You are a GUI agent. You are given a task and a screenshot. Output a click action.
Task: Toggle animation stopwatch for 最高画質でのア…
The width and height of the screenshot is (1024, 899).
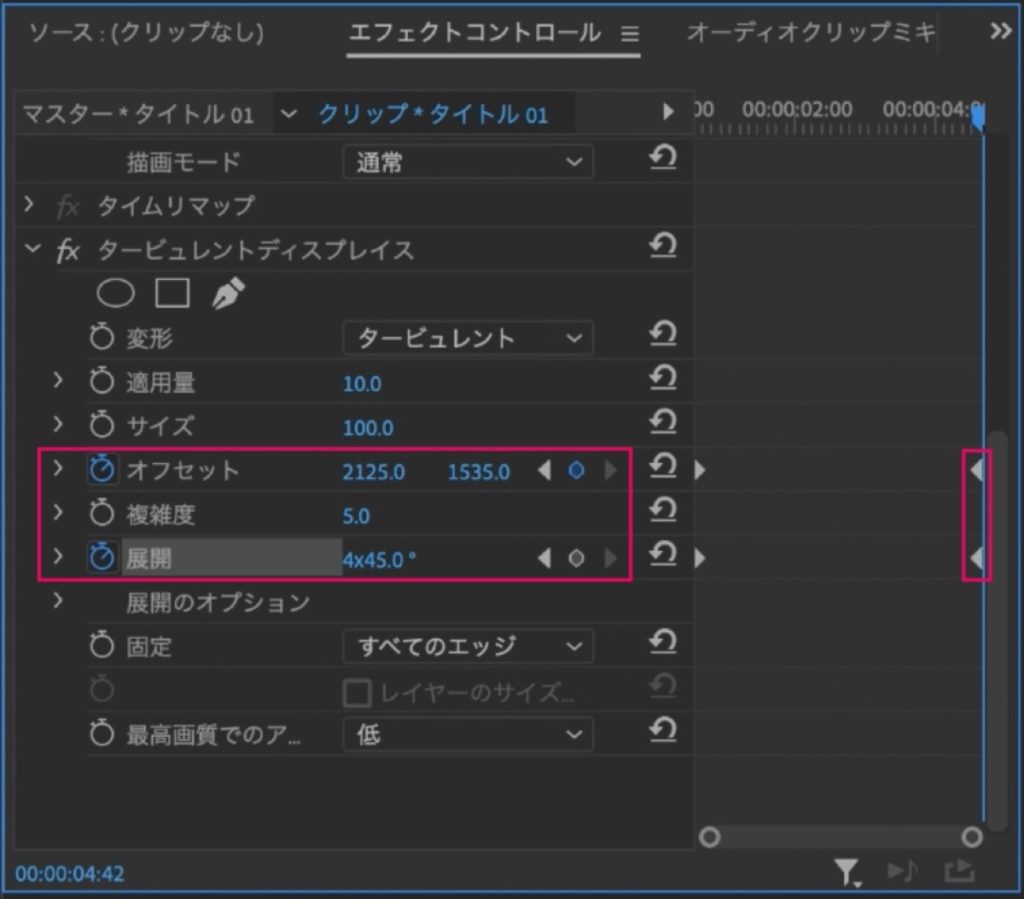point(102,733)
